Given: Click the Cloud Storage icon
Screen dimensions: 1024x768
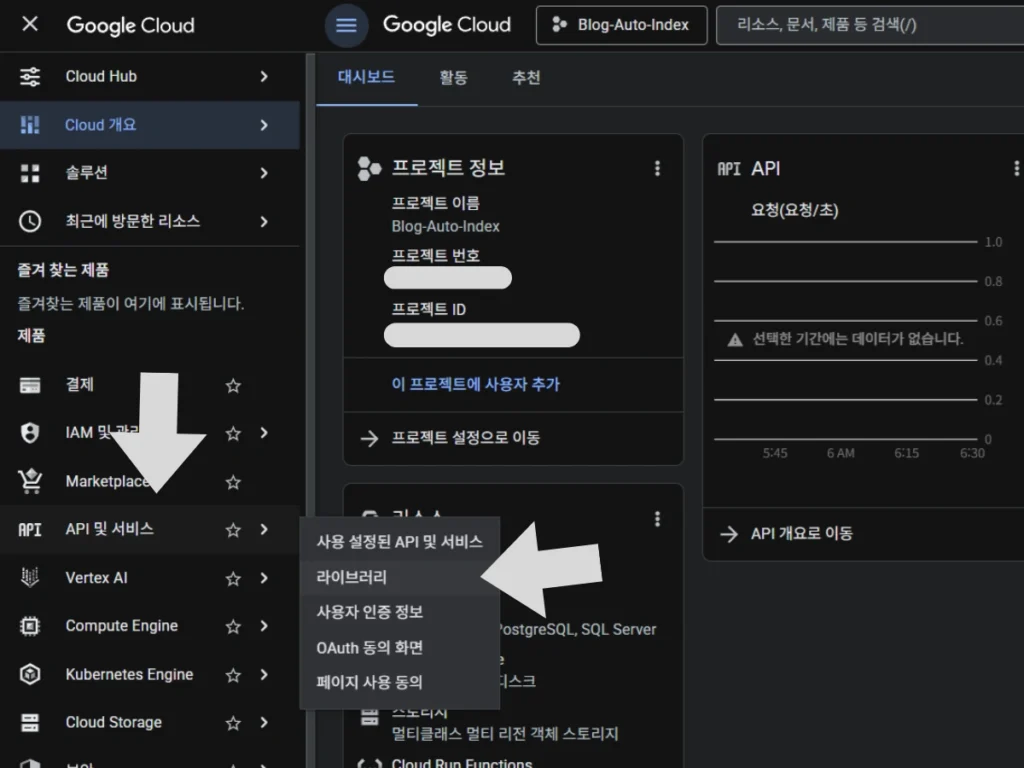Looking at the screenshot, I should point(30,722).
